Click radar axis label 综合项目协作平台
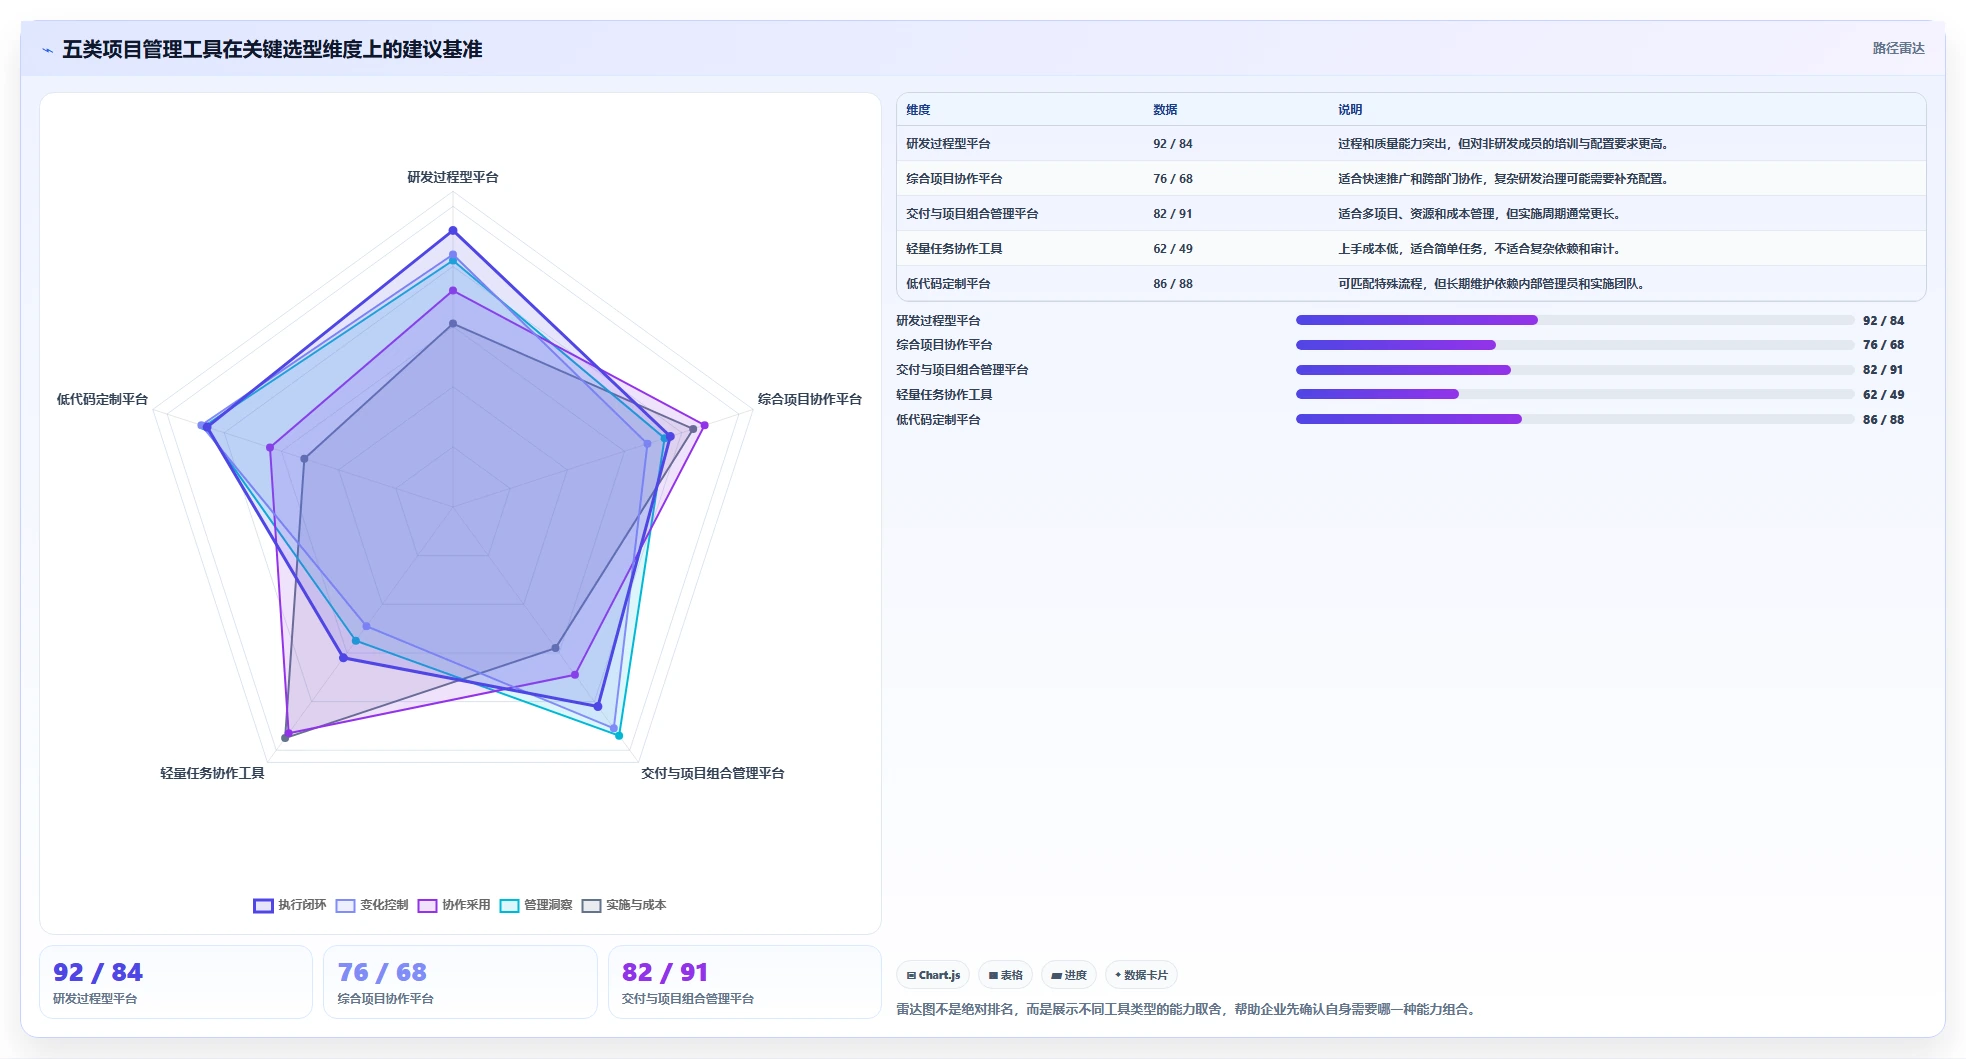This screenshot has width=1966, height=1059. 809,399
